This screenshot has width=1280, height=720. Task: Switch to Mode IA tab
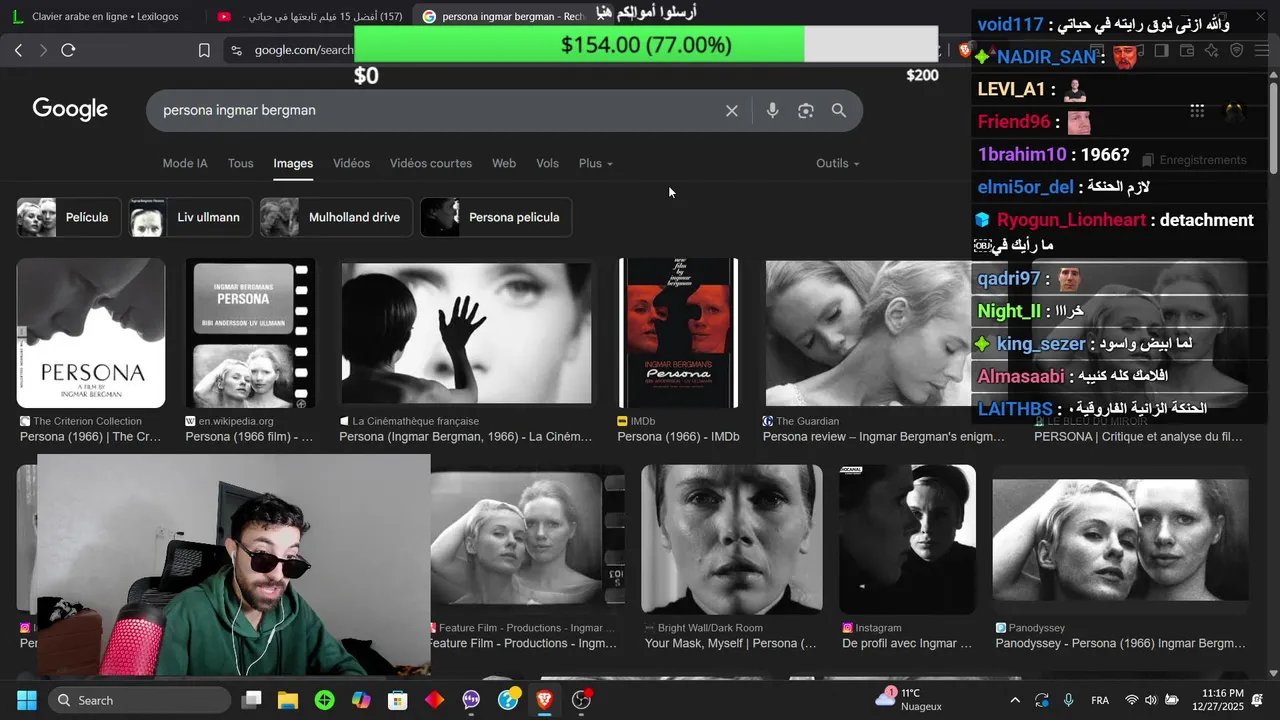coord(185,163)
